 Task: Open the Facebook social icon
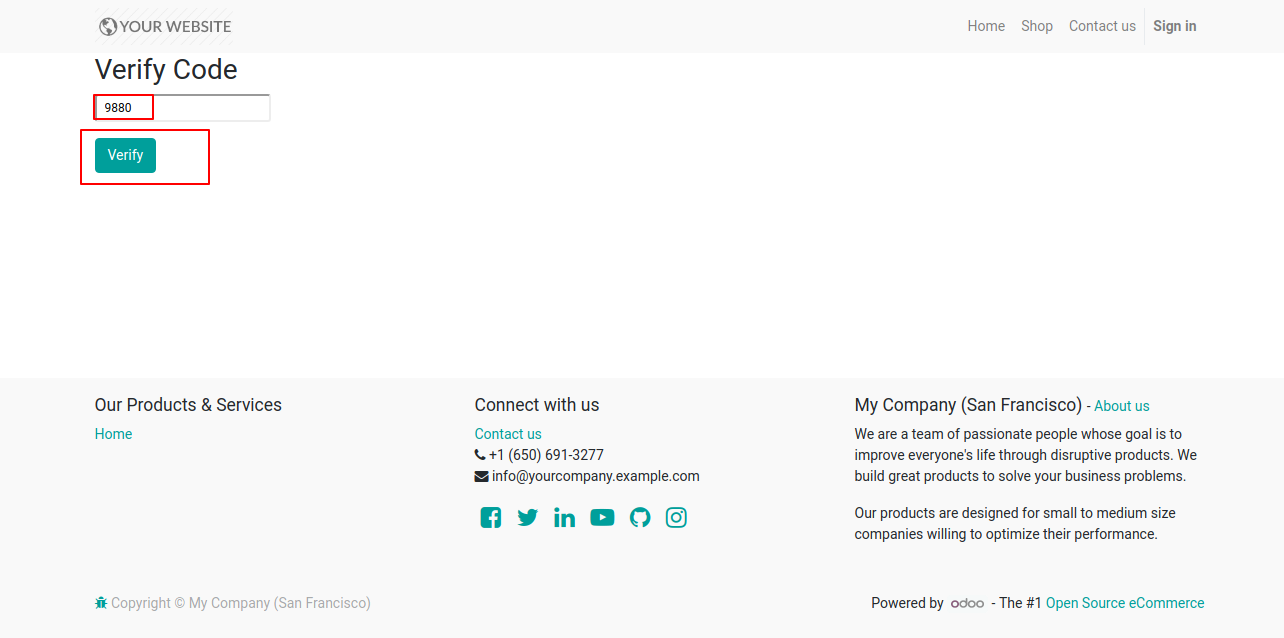tap(490, 517)
